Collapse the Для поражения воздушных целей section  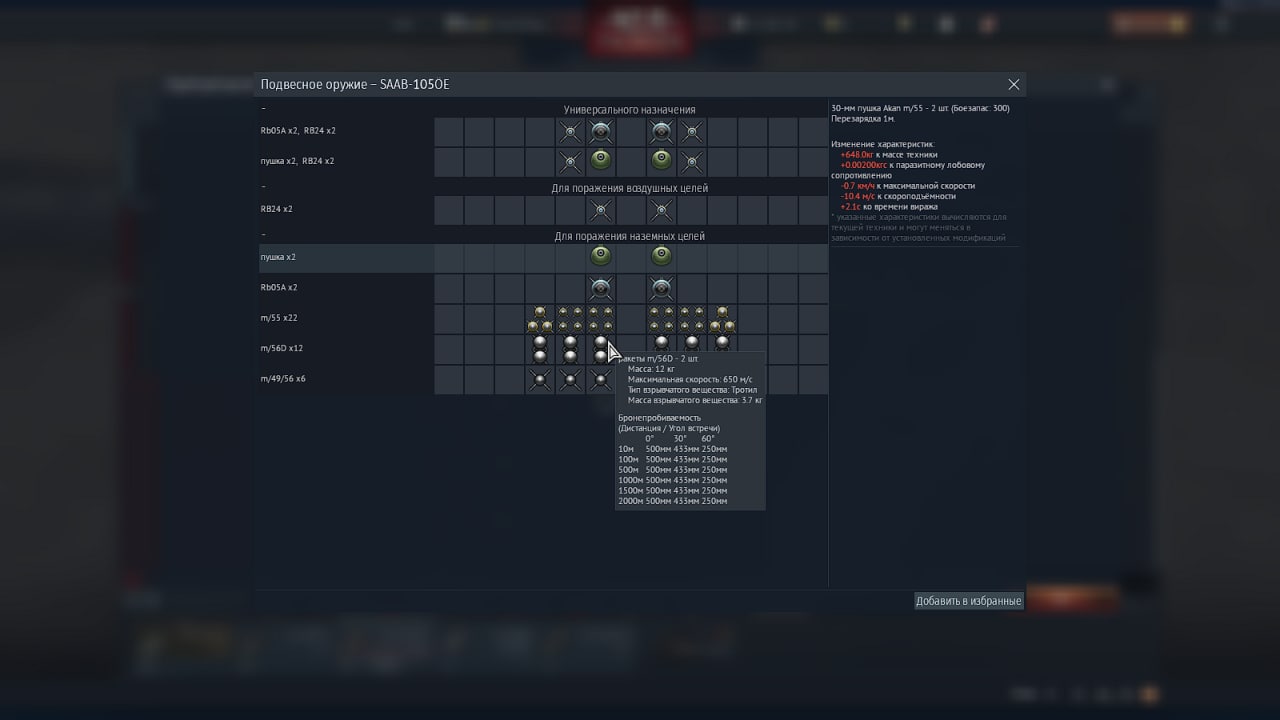pos(264,187)
